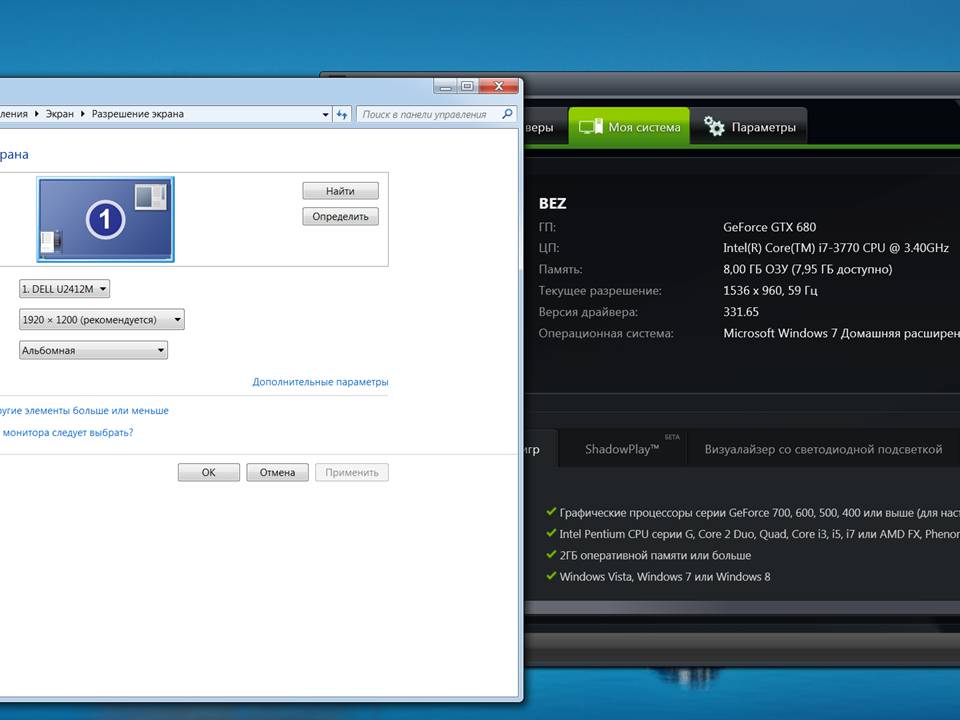Click the 8,00 ГБ ОЗУ memory value
This screenshot has height=720, width=960.
(x=808, y=269)
